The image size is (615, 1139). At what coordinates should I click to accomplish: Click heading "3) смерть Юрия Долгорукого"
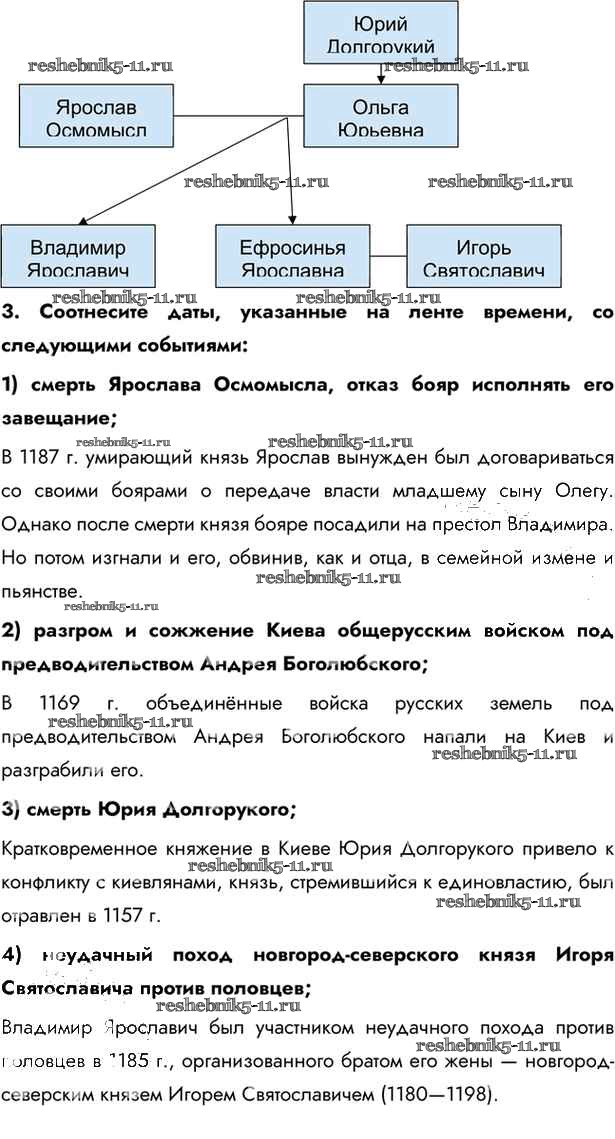[149, 808]
